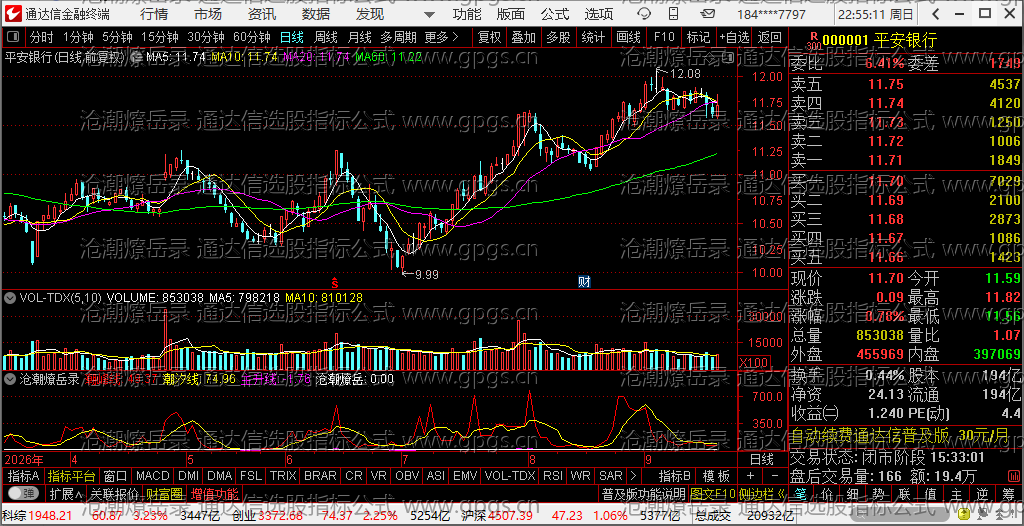1024x526 pixels.
Task: Expand the 扩展 panel
Action: (66, 493)
